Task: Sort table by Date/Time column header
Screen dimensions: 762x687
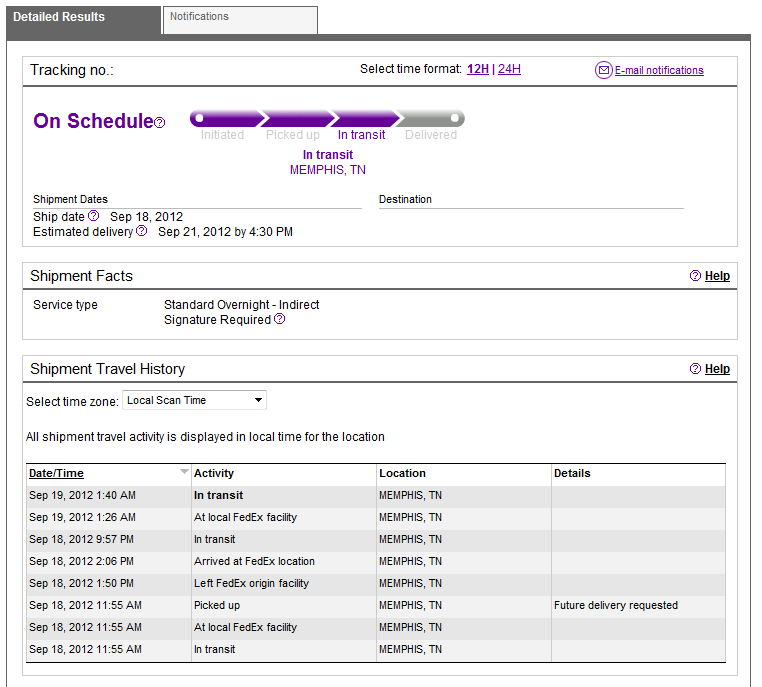Action: (x=56, y=473)
